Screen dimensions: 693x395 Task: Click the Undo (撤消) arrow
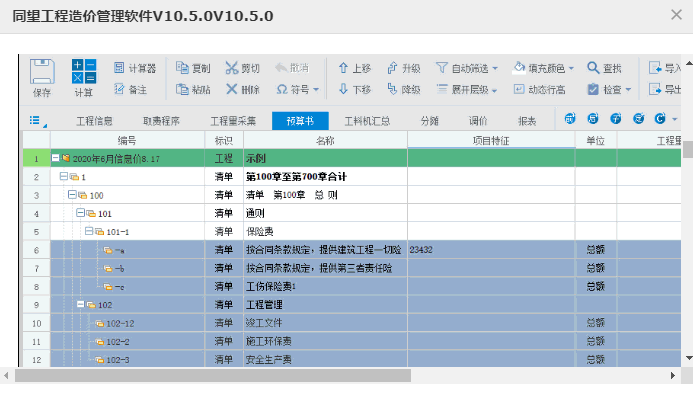[x=292, y=68]
